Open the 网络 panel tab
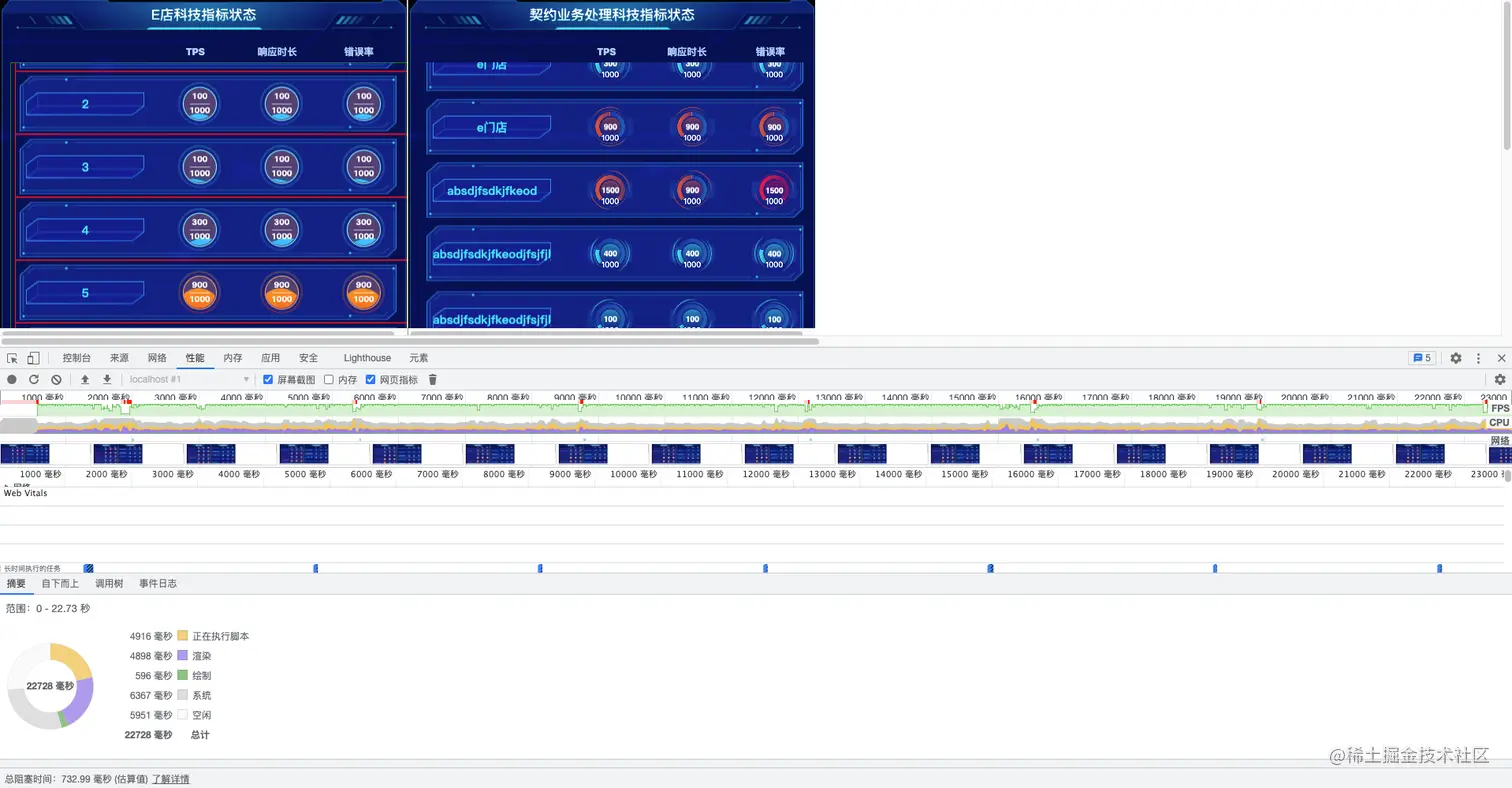Screen dimensions: 1512x788 click(157, 358)
